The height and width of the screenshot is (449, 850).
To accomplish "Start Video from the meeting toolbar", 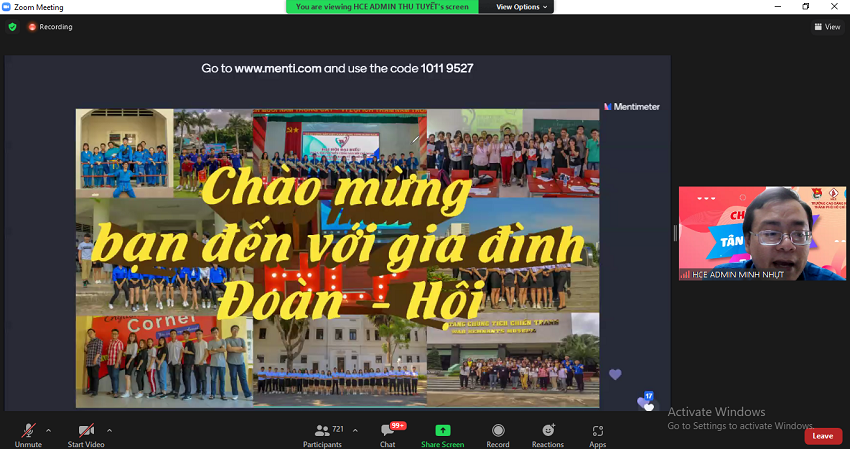I will tap(86, 432).
